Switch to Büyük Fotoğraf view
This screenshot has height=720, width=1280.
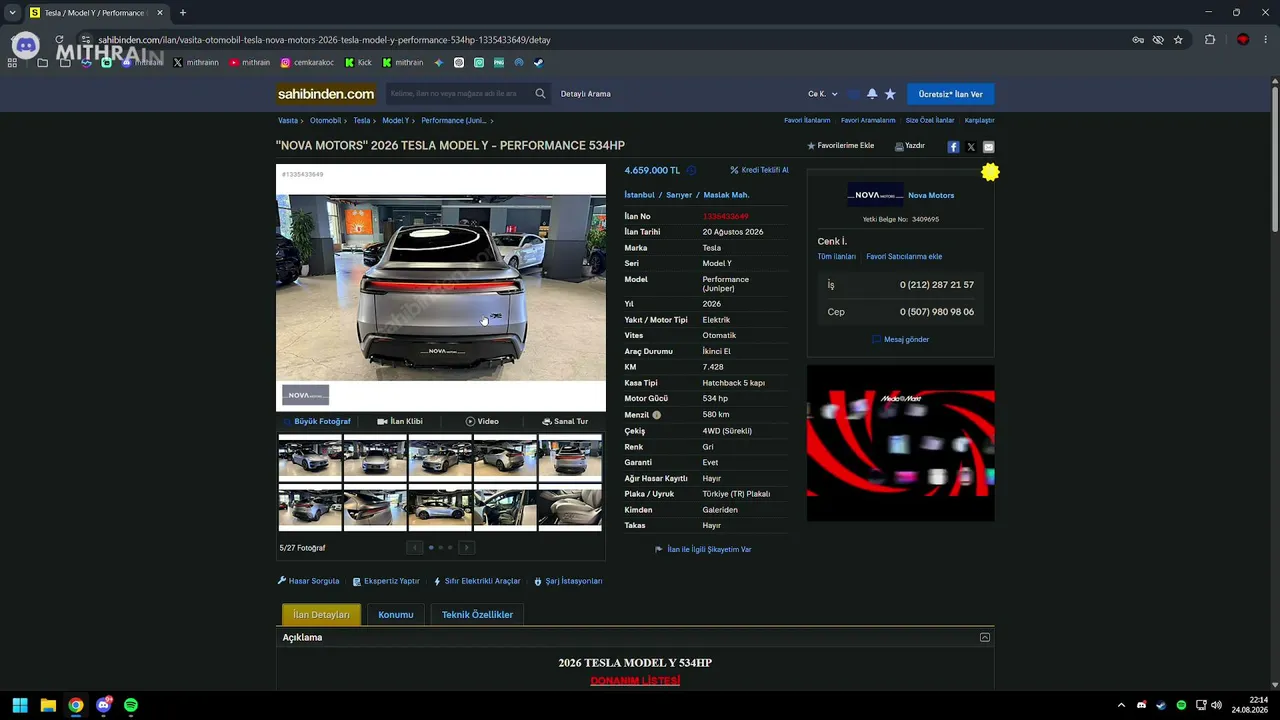[x=317, y=422]
